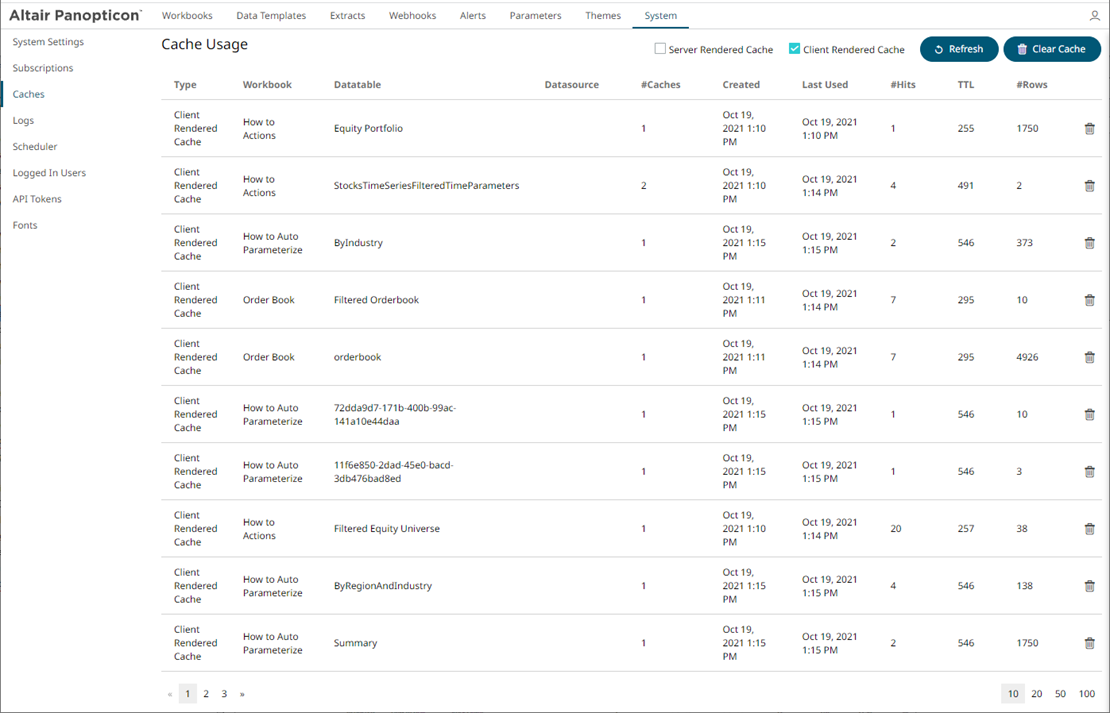Jump to page 3 of results

click(224, 694)
